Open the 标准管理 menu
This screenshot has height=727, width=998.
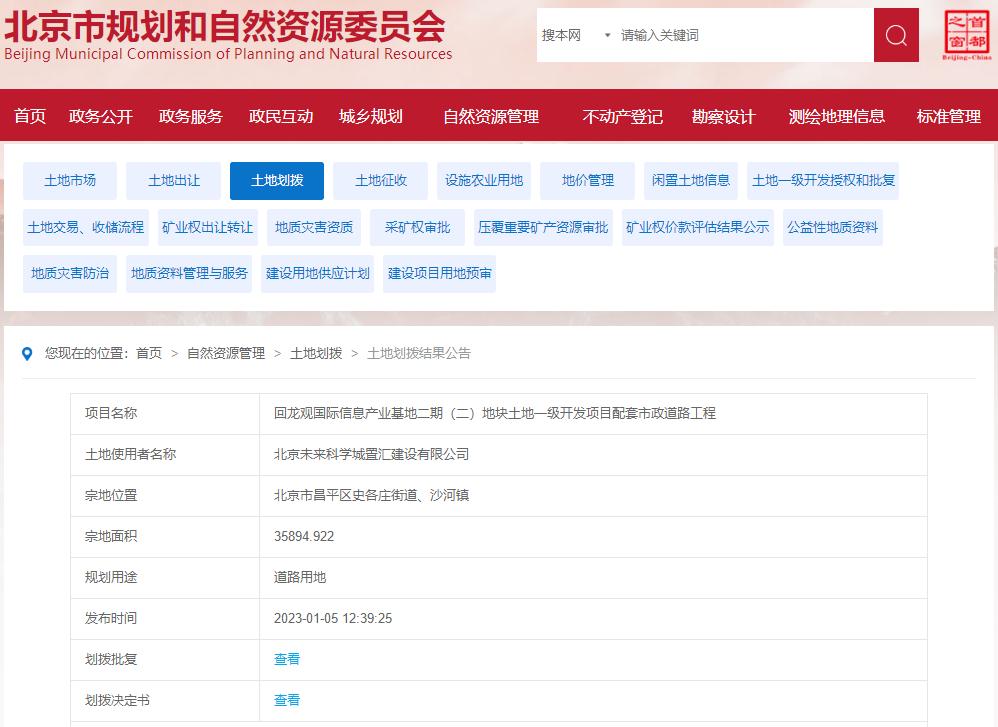948,116
